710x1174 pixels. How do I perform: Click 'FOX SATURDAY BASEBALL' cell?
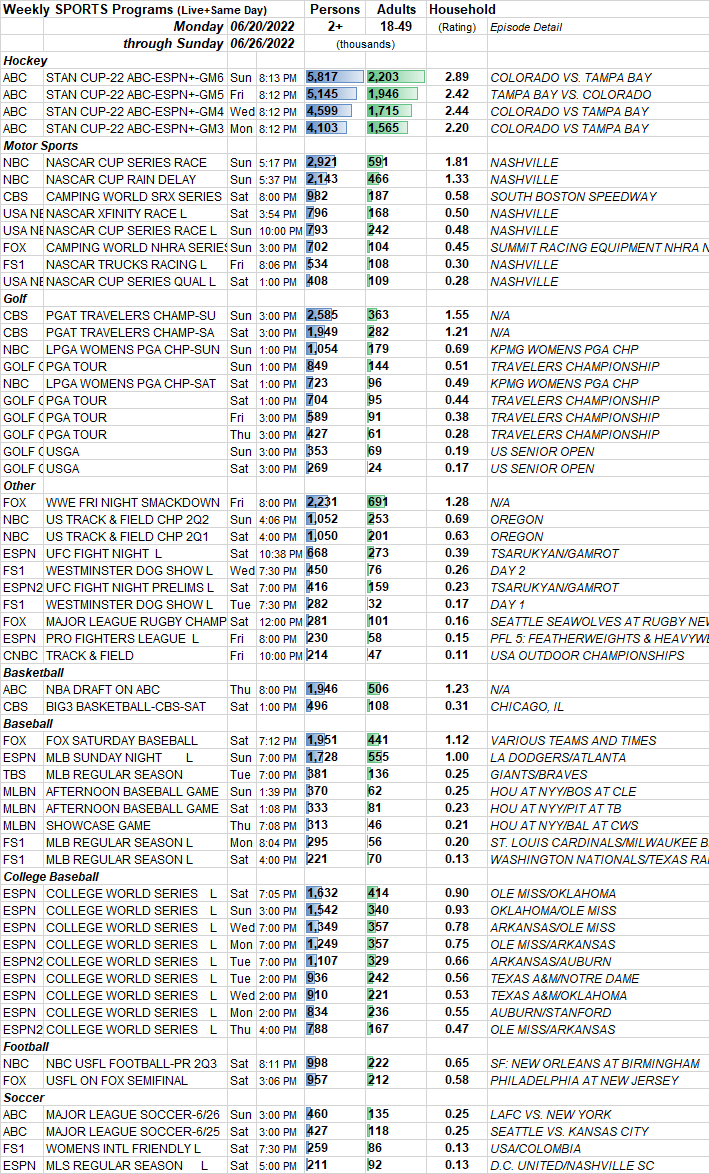click(x=121, y=740)
